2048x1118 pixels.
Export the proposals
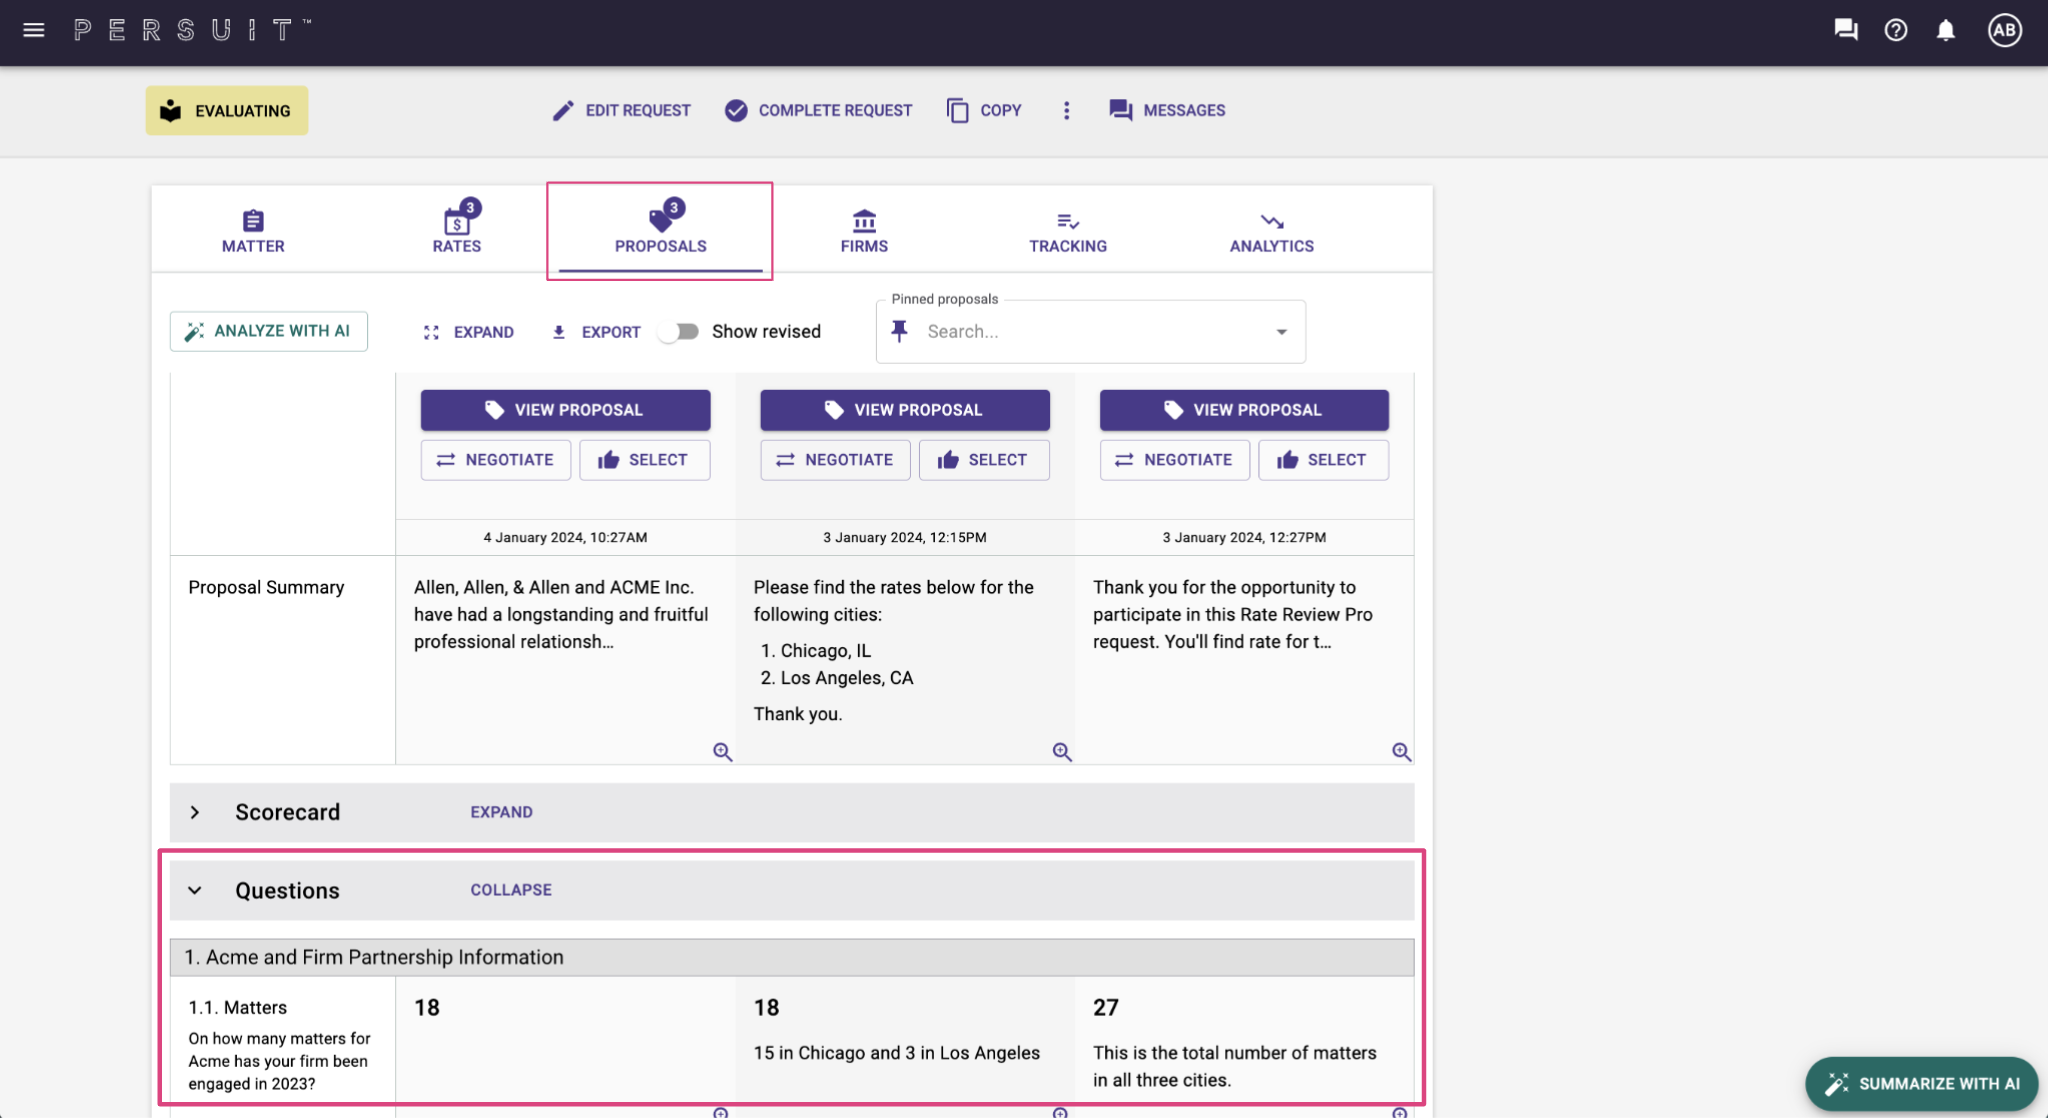tap(596, 332)
